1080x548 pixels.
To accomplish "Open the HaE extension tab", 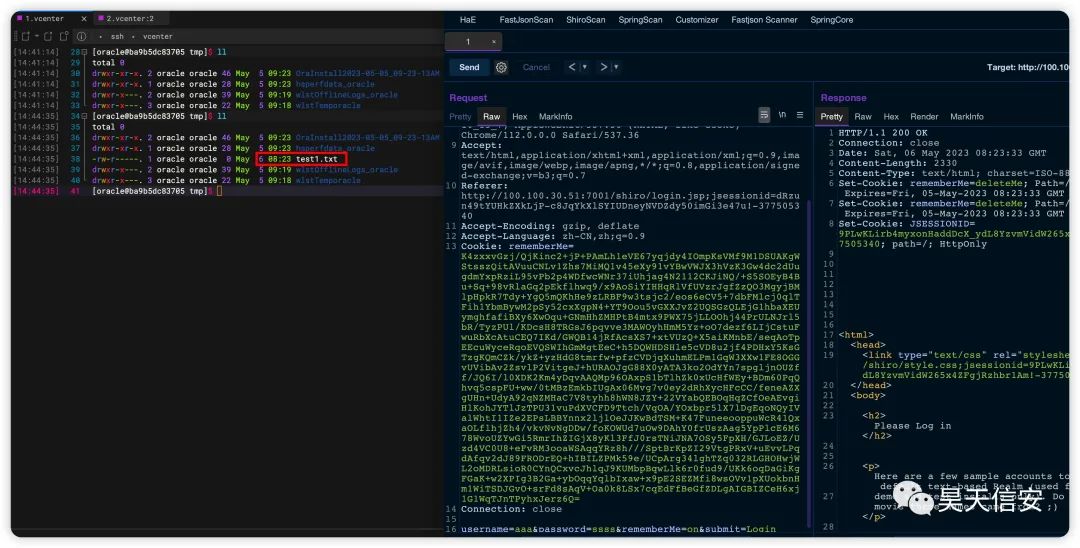I will click(468, 20).
